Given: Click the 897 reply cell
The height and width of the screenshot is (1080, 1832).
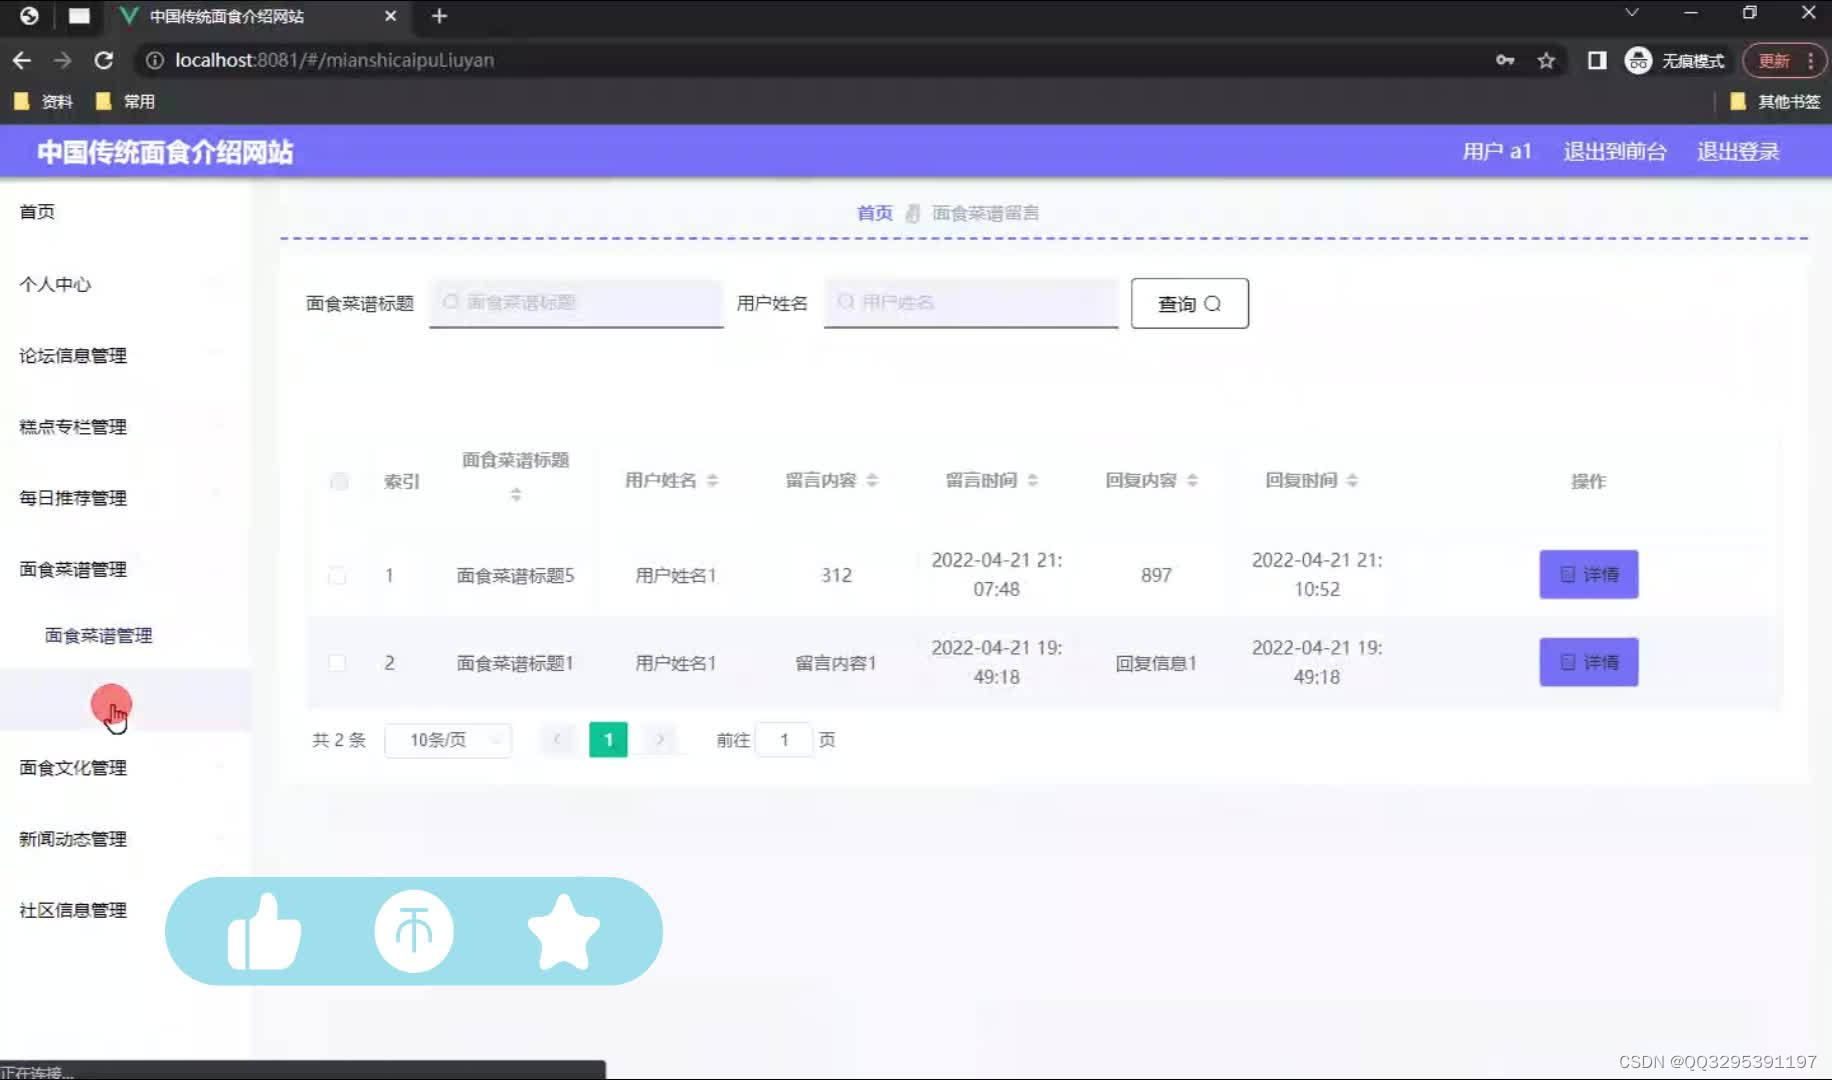Looking at the screenshot, I should point(1156,576).
